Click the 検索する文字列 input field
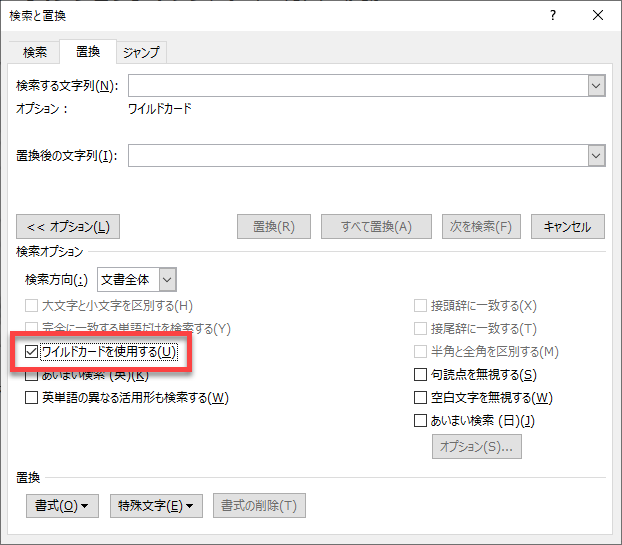Screen dimensions: 622x545 coord(357,86)
